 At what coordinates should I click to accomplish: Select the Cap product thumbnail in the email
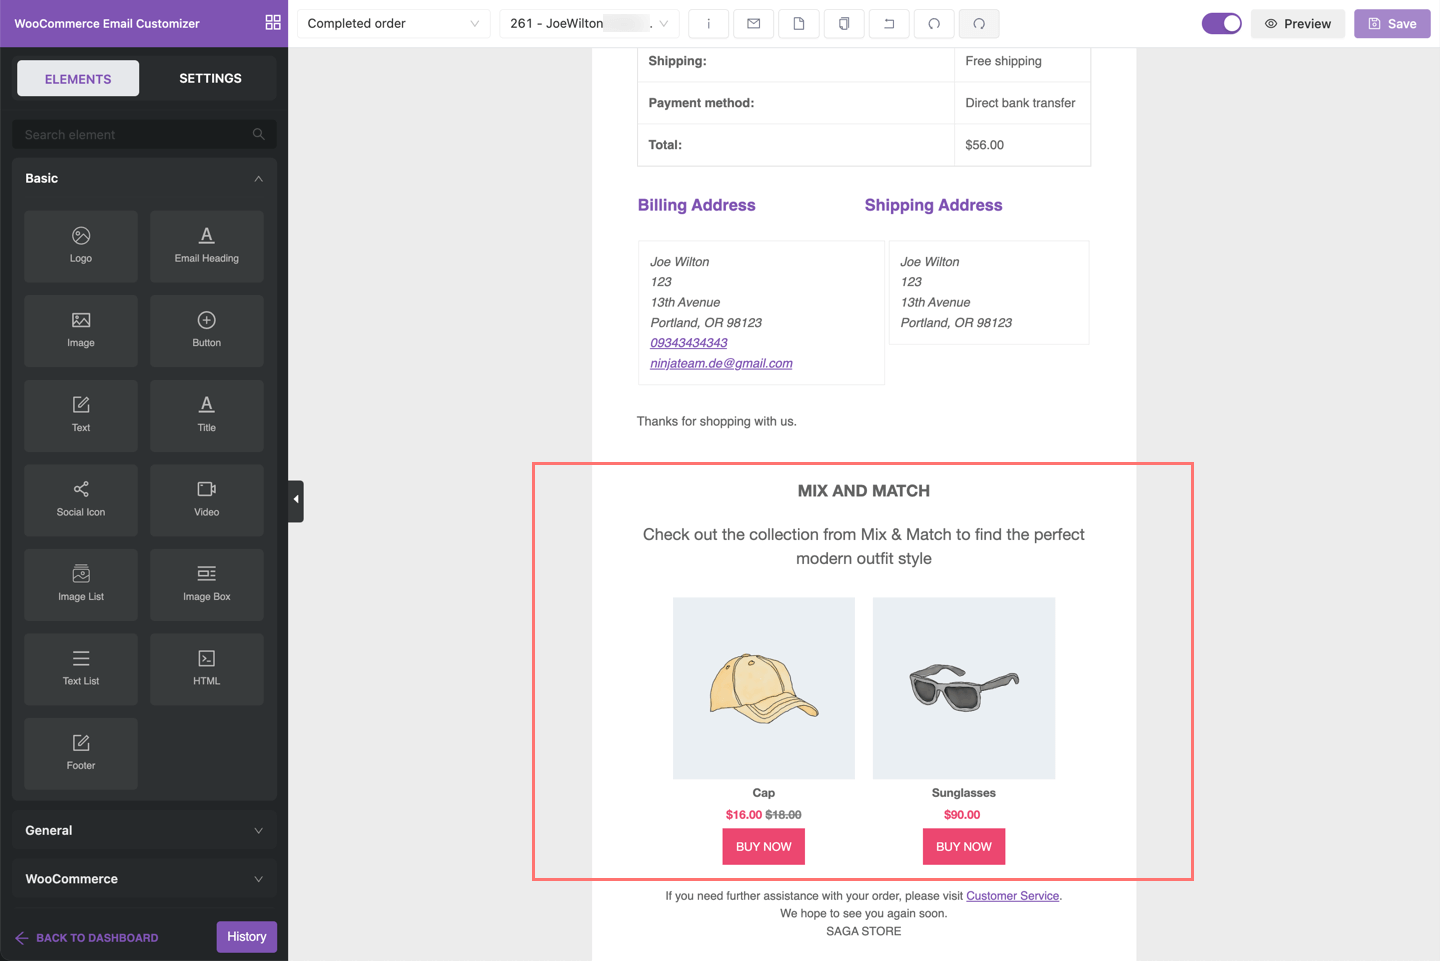click(763, 688)
